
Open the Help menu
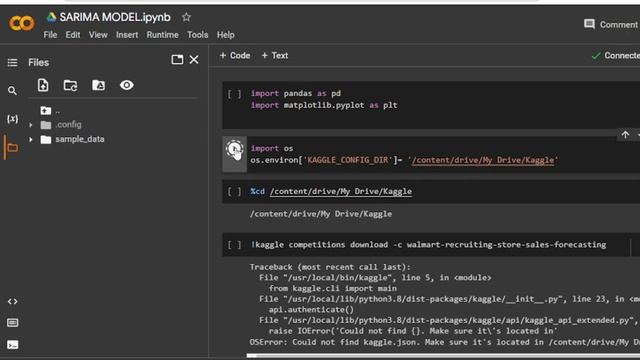pyautogui.click(x=225, y=35)
